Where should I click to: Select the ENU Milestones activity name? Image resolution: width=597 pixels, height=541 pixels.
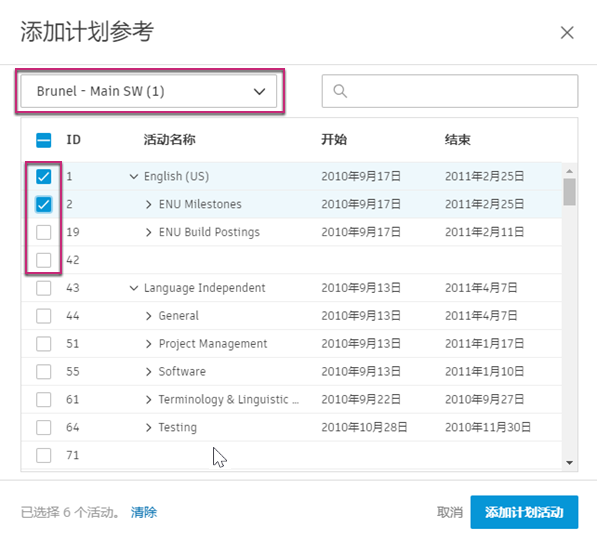click(200, 204)
